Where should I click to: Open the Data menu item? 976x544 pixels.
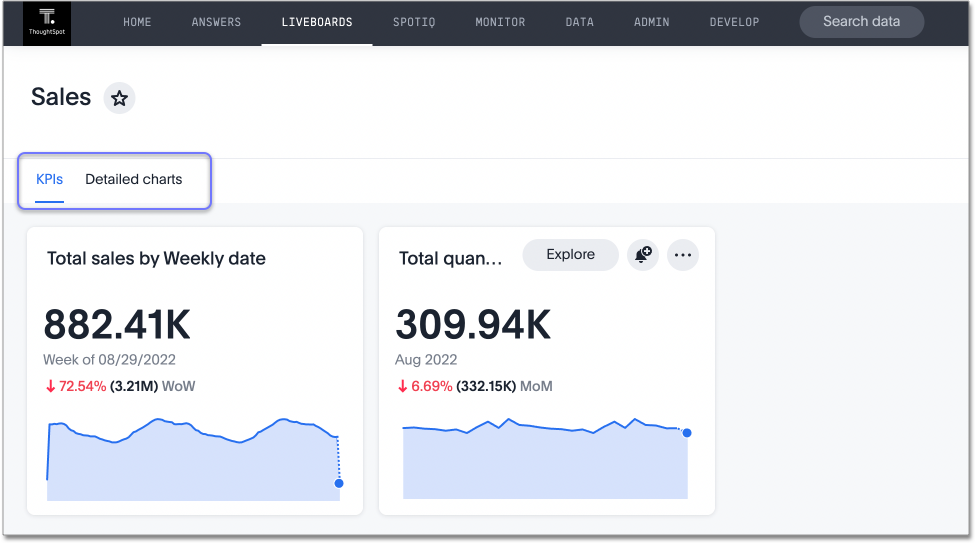coord(579,22)
